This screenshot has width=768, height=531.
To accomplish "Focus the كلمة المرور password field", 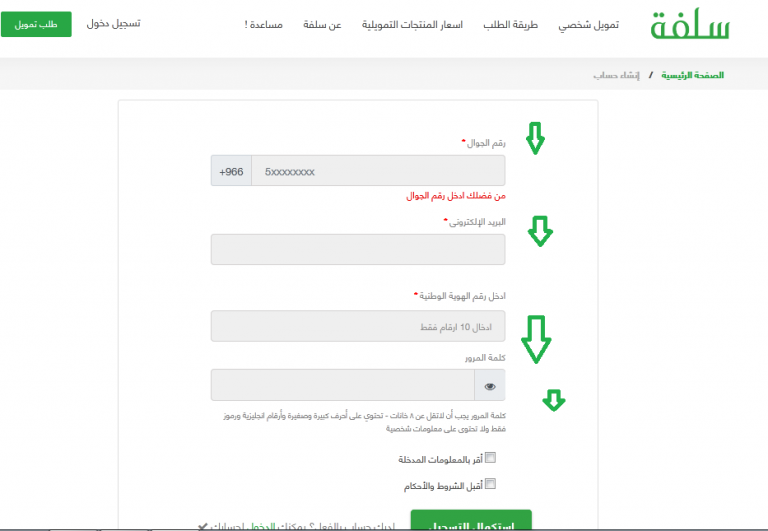I will tap(343, 386).
